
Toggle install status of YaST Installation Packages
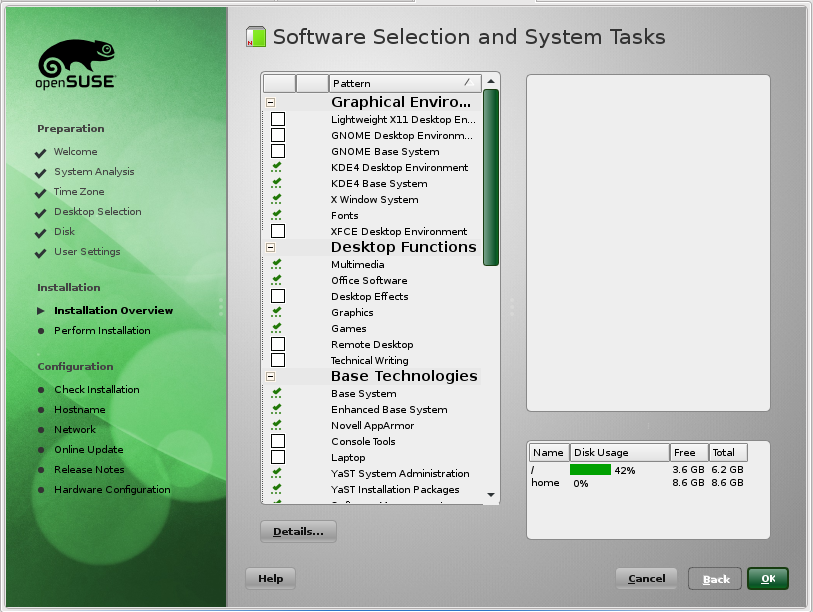point(277,489)
